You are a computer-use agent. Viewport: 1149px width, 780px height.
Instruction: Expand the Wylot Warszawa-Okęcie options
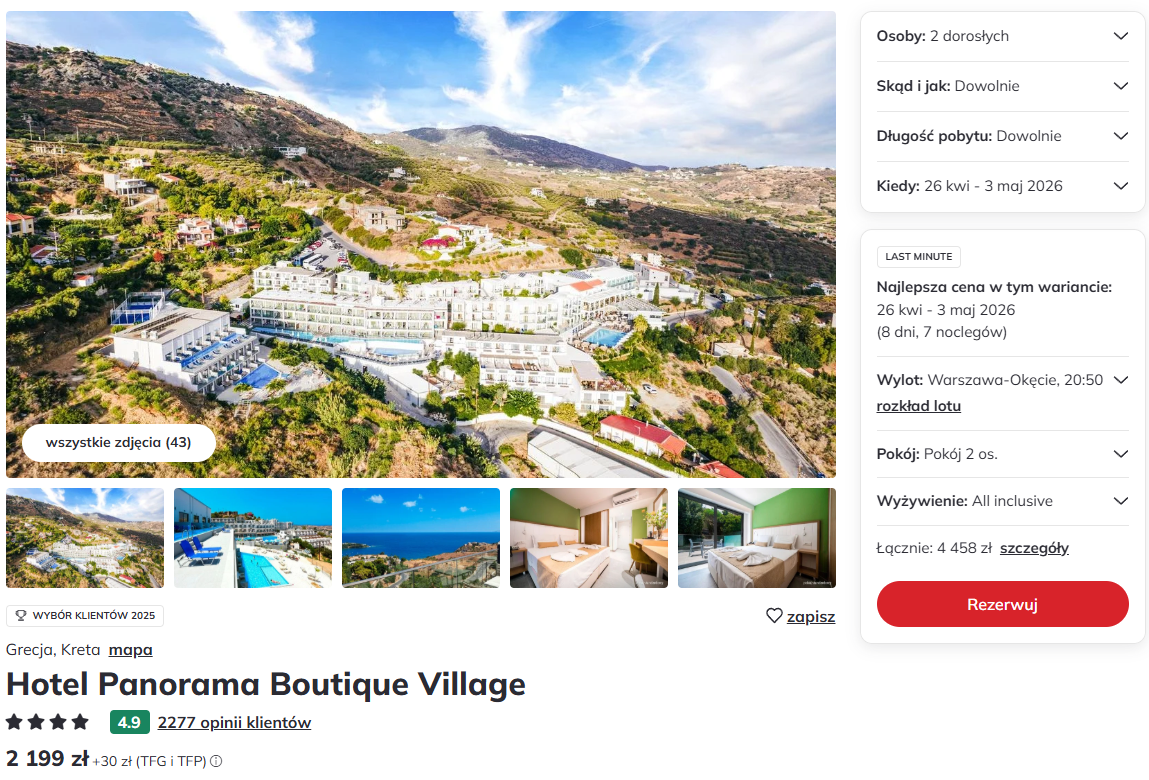[1120, 380]
